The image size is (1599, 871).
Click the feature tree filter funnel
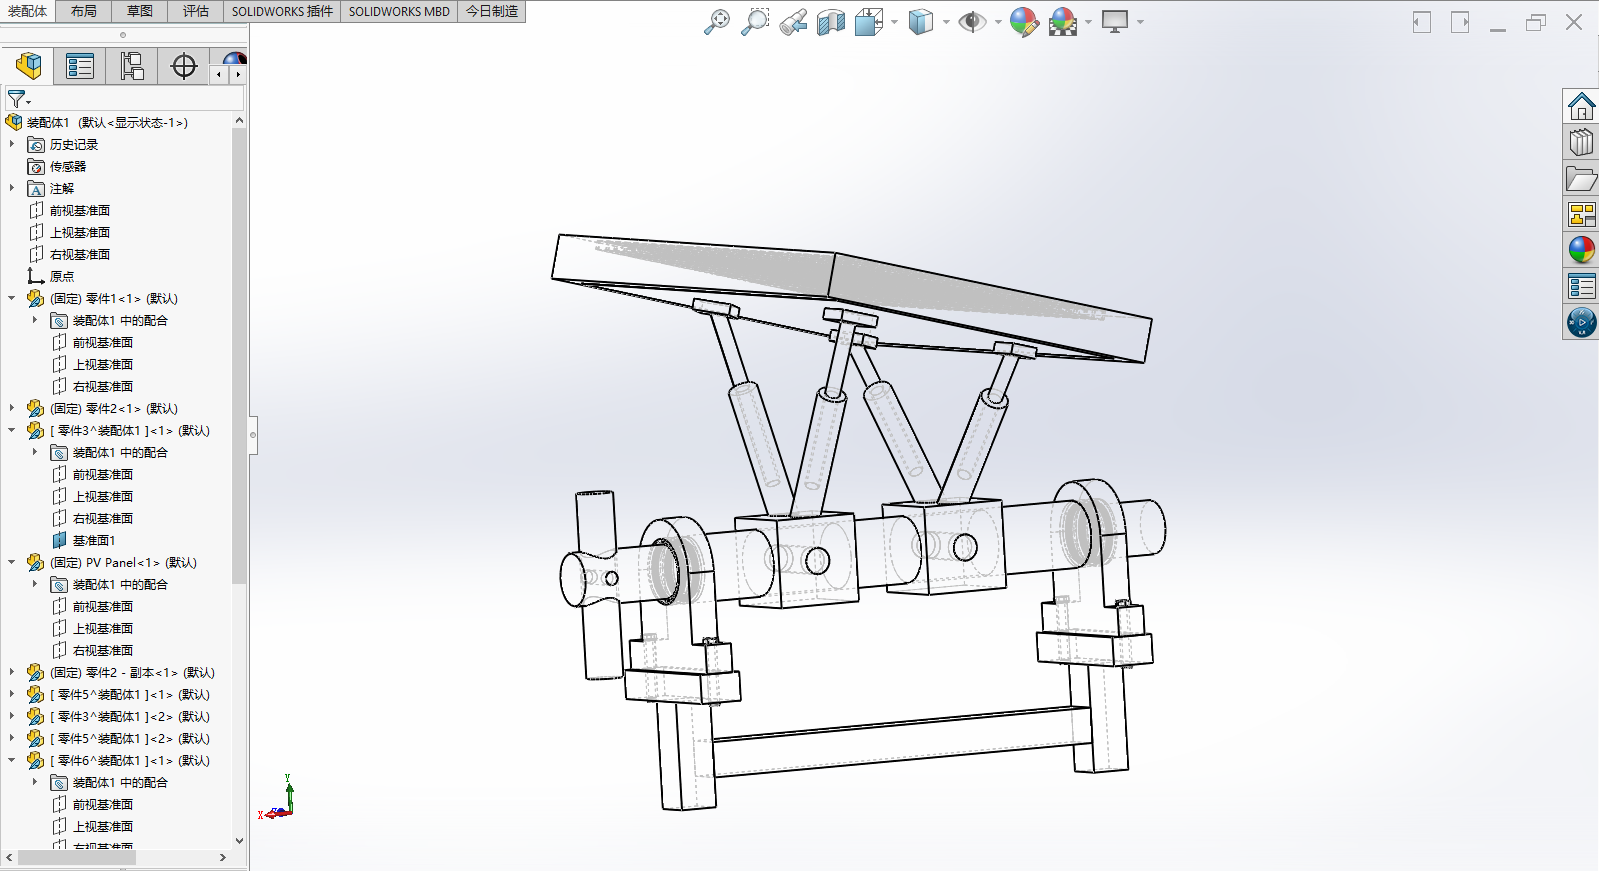18,99
